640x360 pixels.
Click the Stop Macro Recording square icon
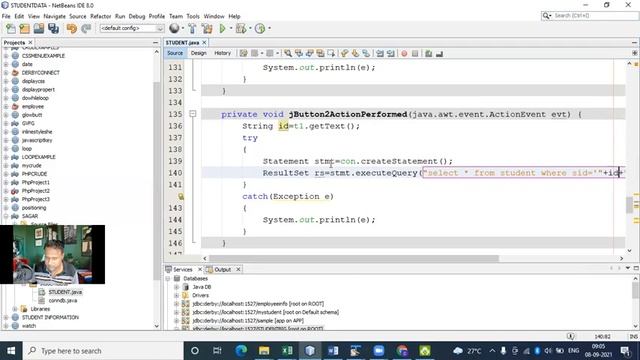pyautogui.click(x=415, y=53)
